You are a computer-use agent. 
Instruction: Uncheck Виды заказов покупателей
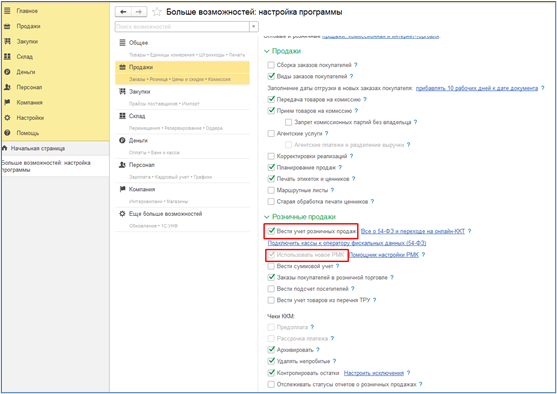click(x=271, y=76)
